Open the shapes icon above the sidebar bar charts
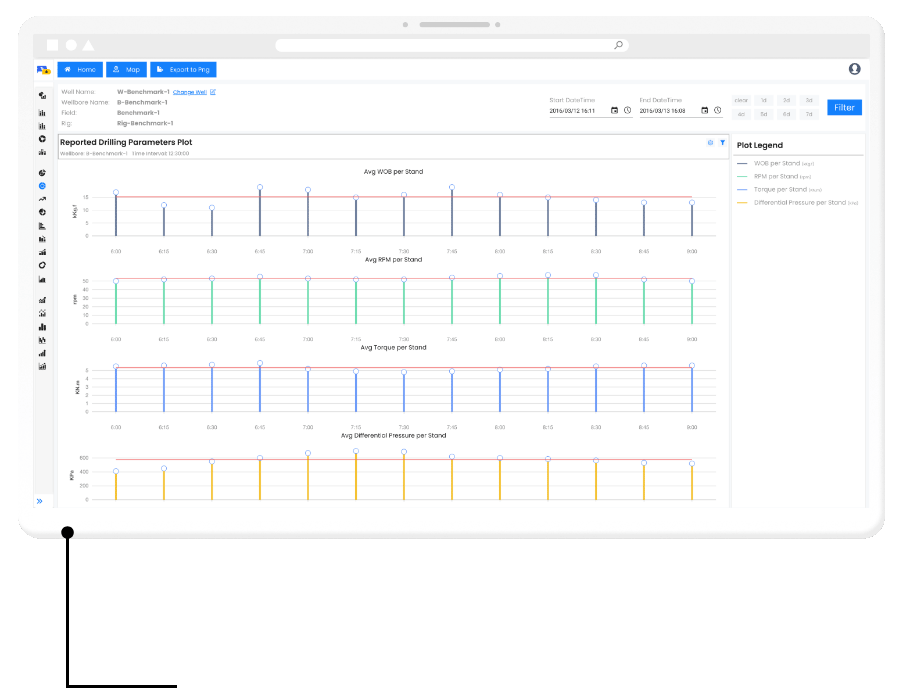The height and width of the screenshot is (688, 903). click(x=42, y=96)
